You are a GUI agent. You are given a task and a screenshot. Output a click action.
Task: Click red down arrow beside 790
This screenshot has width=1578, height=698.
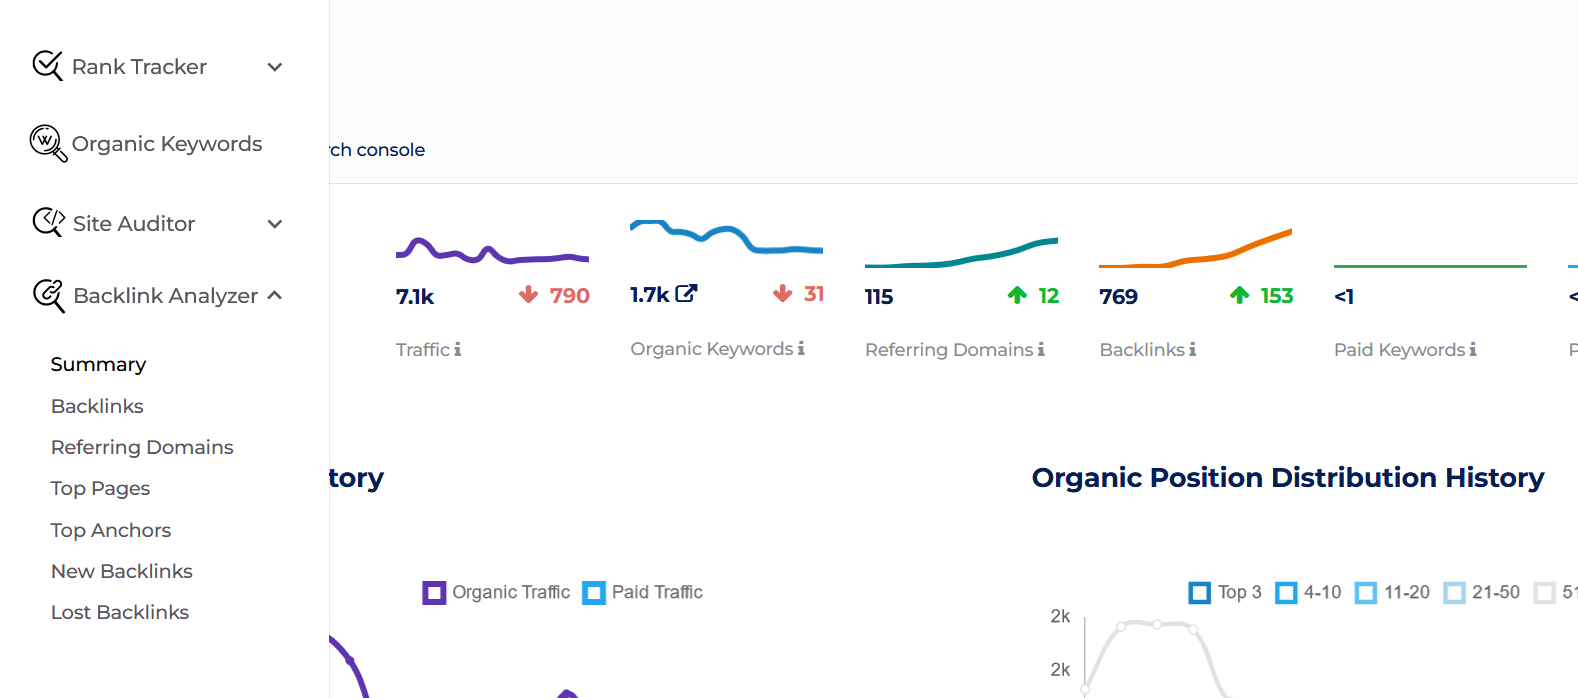[x=528, y=294]
